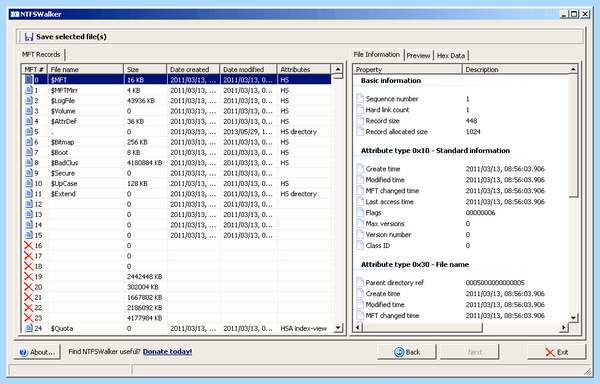The height and width of the screenshot is (384, 600).
Task: Click the file icon of record 10 $UpCase
Action: coord(29,183)
